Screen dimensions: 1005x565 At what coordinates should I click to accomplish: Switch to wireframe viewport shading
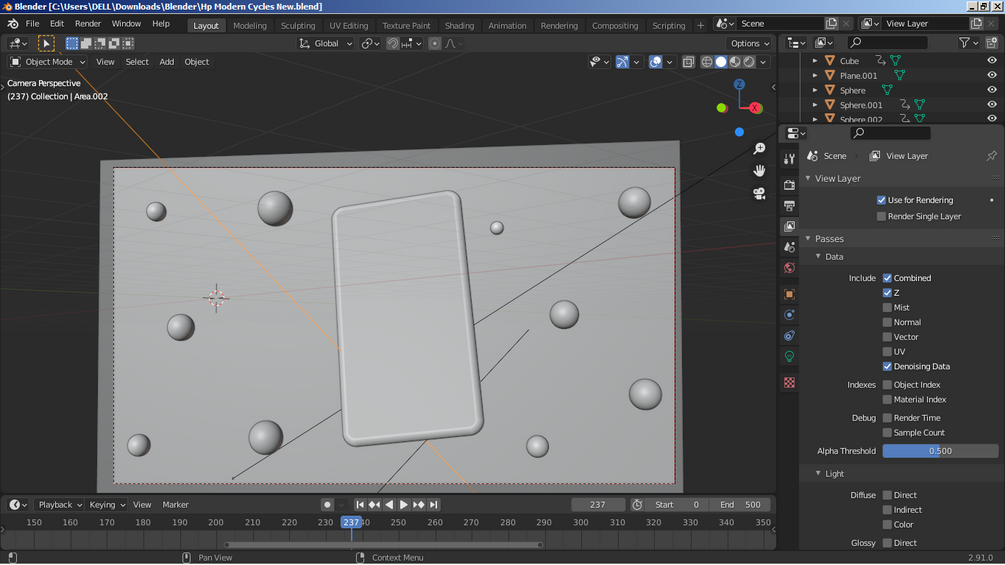point(706,62)
